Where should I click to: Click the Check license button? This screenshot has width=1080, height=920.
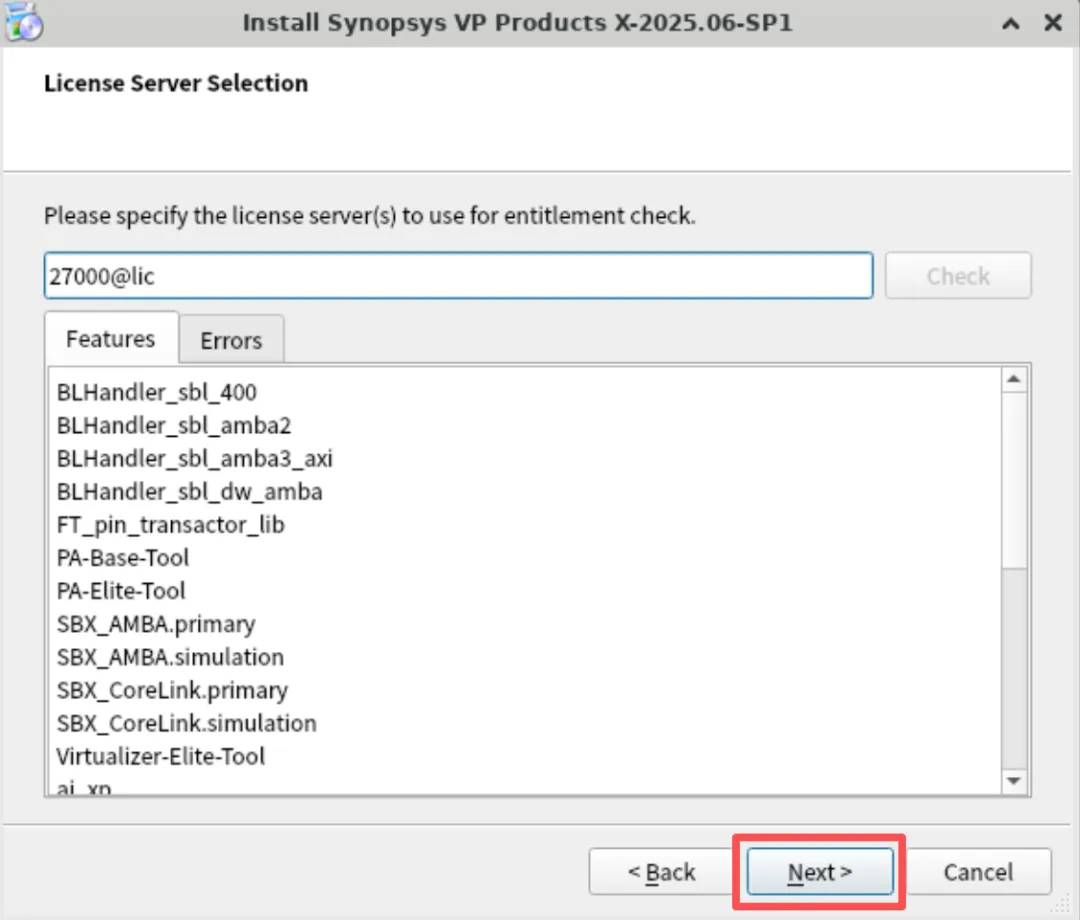pyautogui.click(x=958, y=275)
